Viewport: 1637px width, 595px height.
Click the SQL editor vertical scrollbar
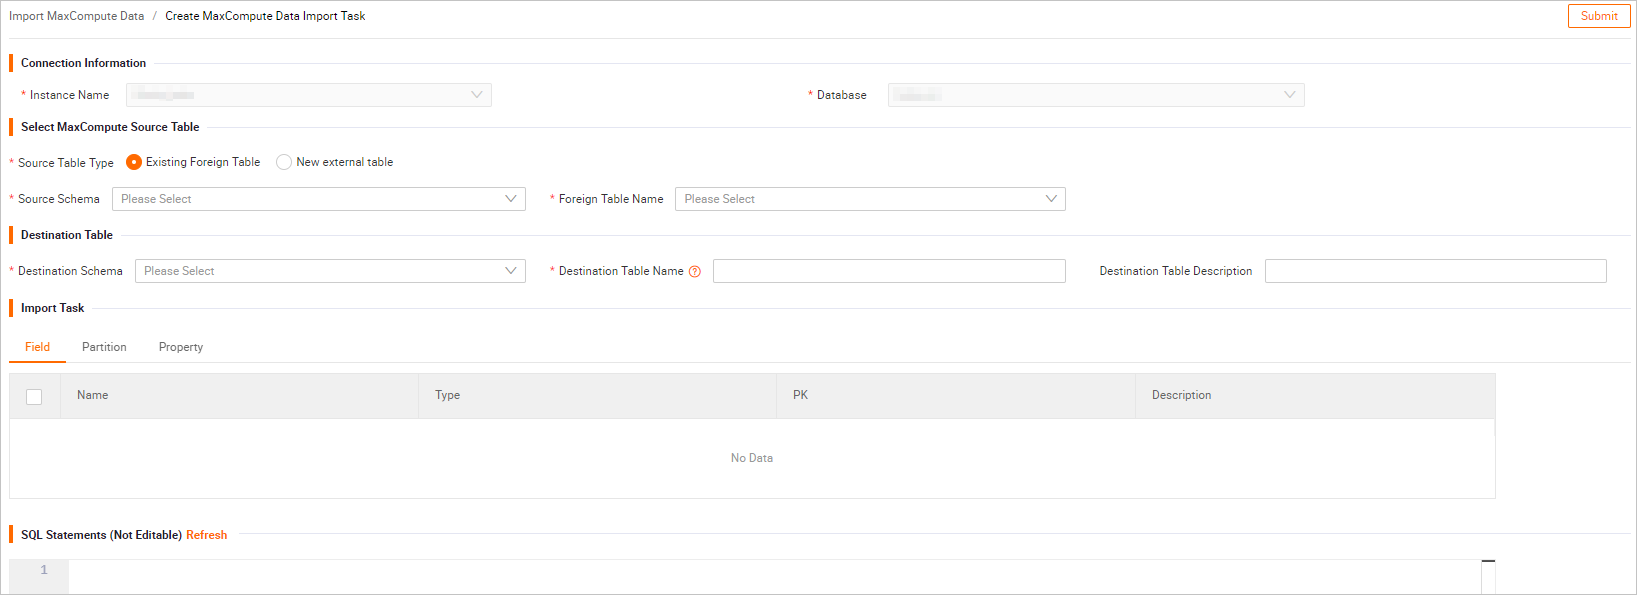1488,577
